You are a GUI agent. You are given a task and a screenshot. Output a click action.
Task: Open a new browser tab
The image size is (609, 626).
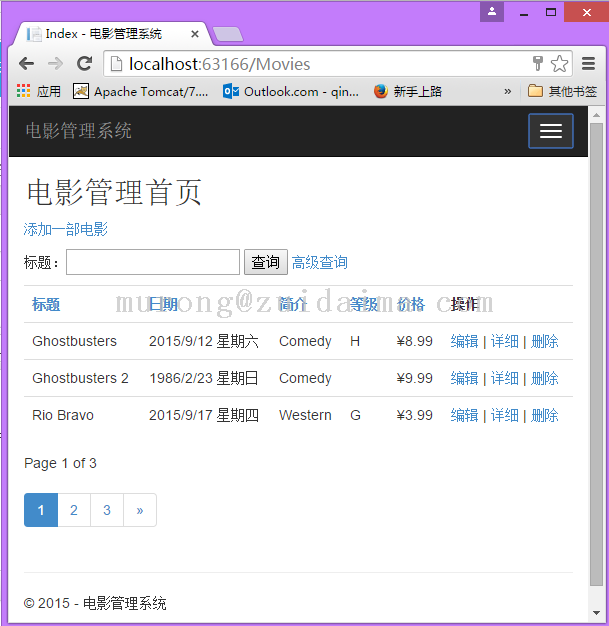click(228, 34)
